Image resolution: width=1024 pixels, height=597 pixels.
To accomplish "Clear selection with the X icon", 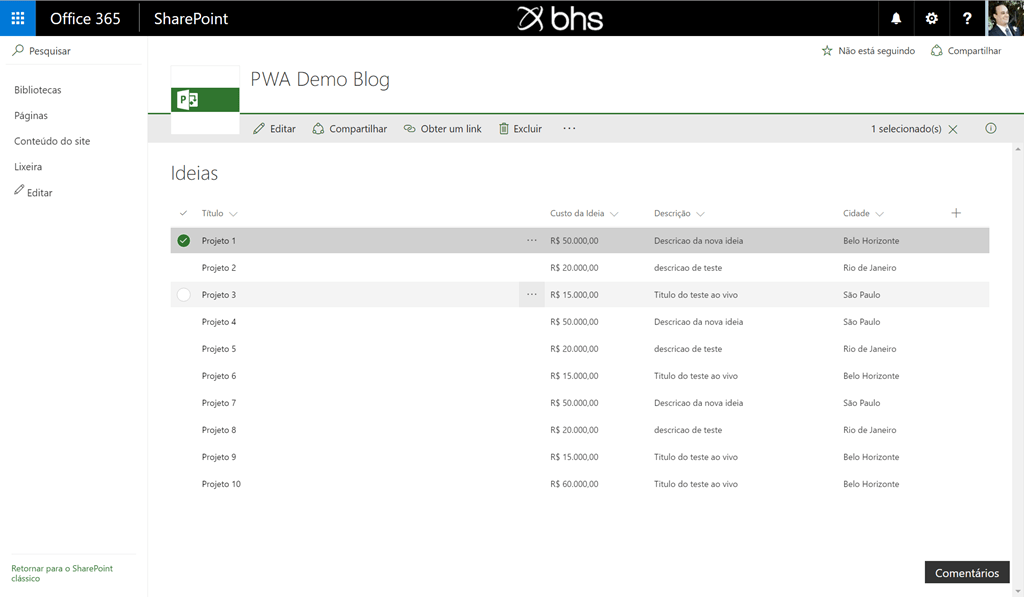I will 953,129.
